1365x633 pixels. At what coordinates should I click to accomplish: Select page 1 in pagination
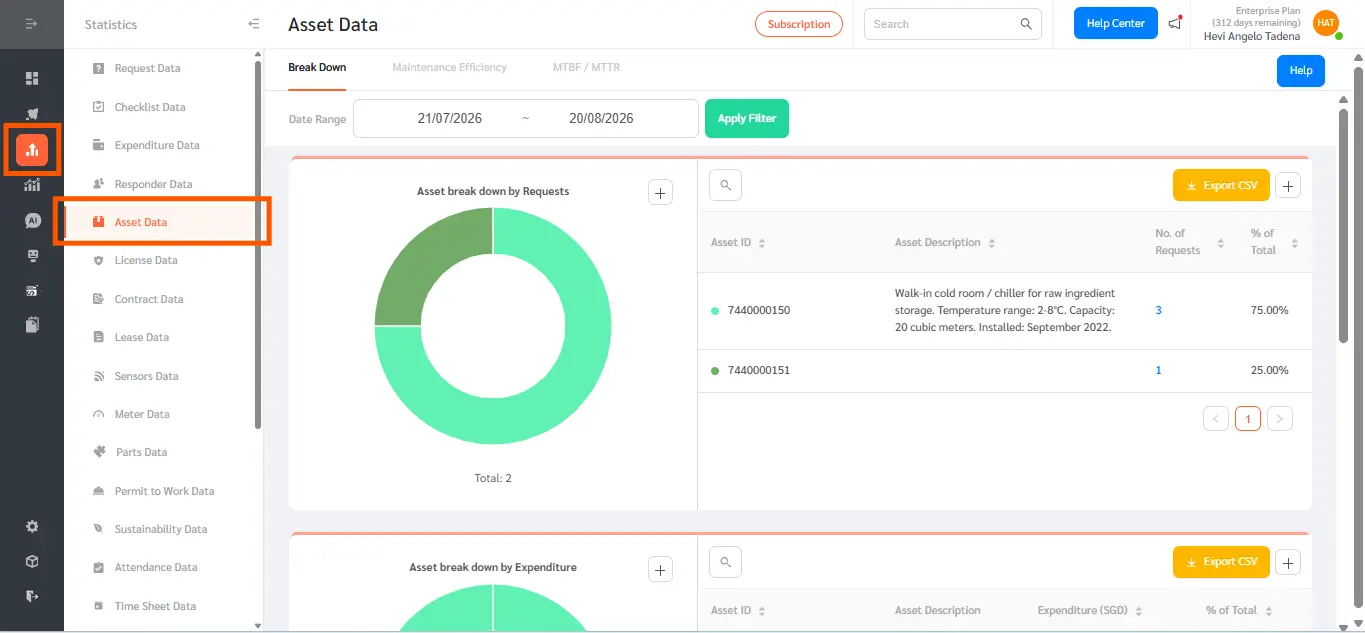tap(1248, 419)
